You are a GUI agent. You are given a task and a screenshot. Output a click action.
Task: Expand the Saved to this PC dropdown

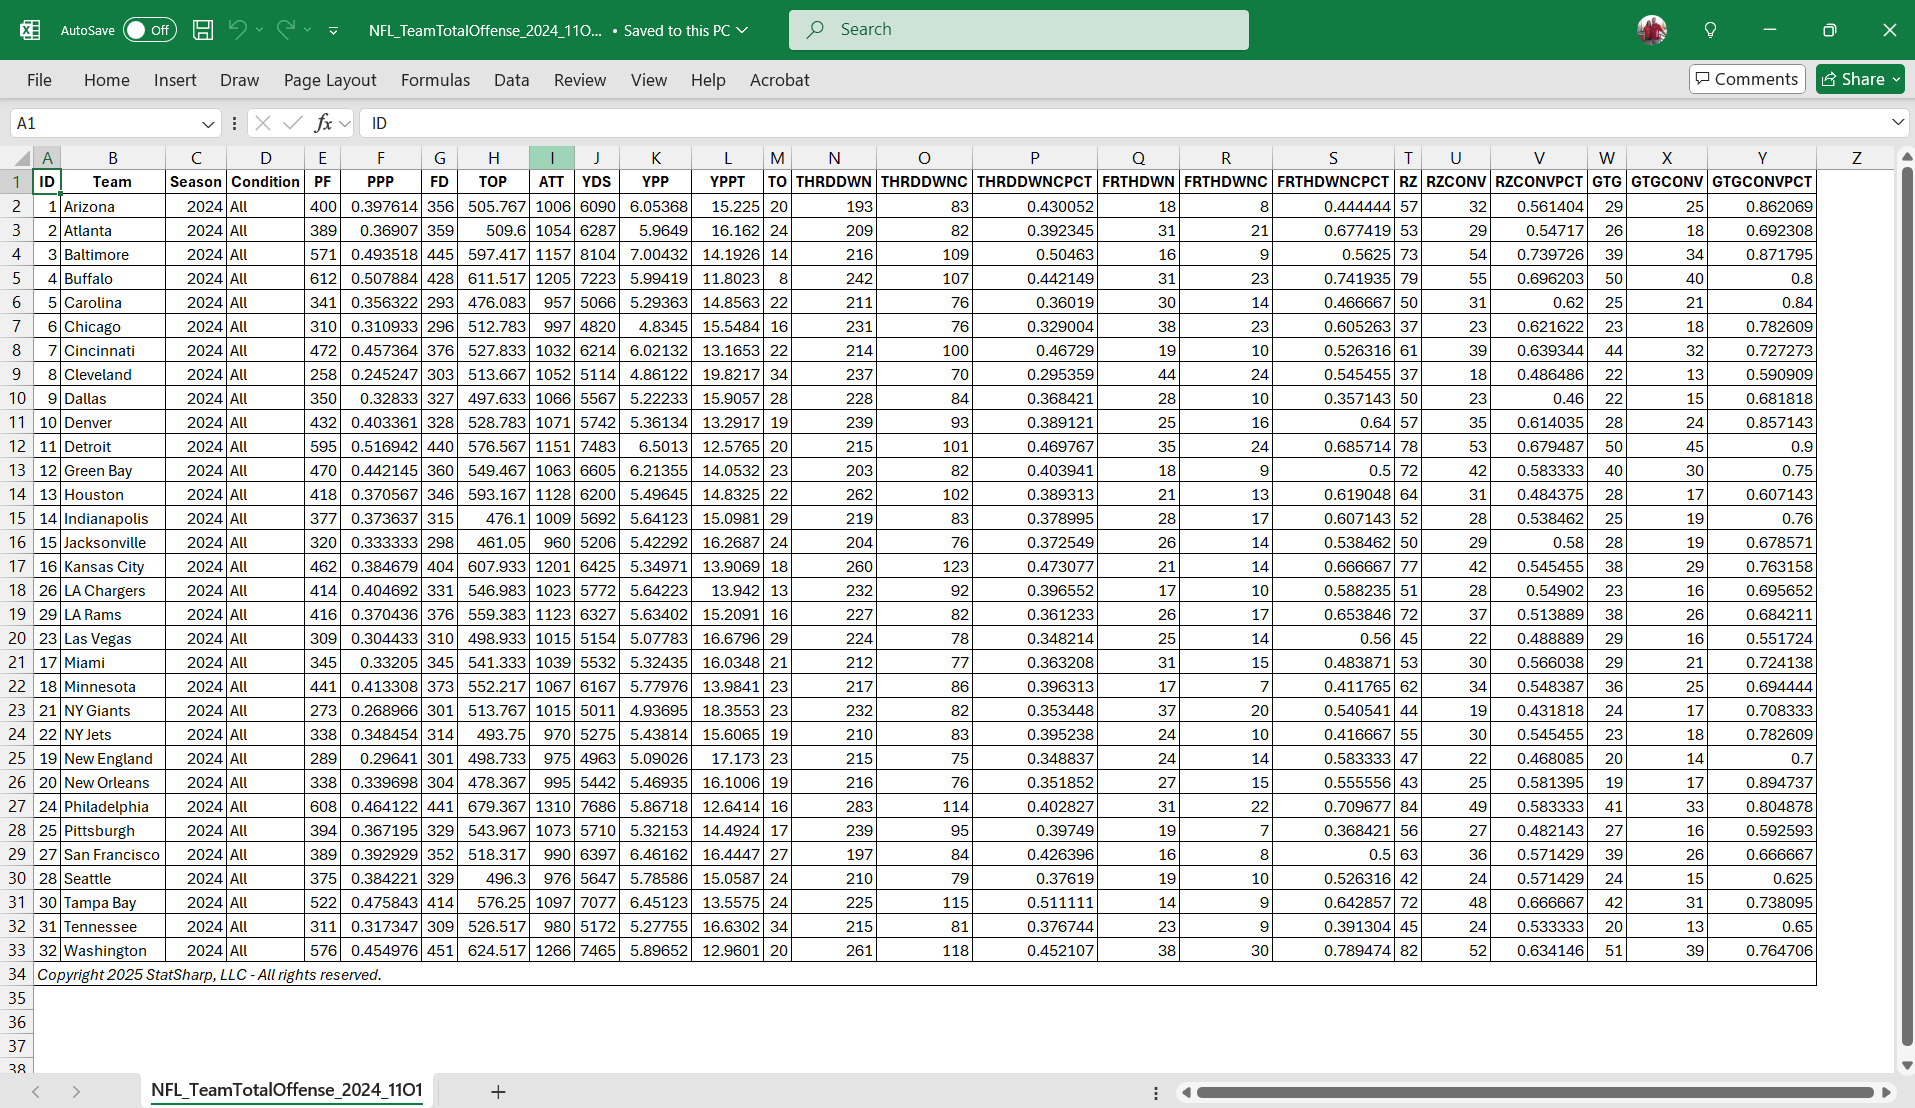click(743, 30)
